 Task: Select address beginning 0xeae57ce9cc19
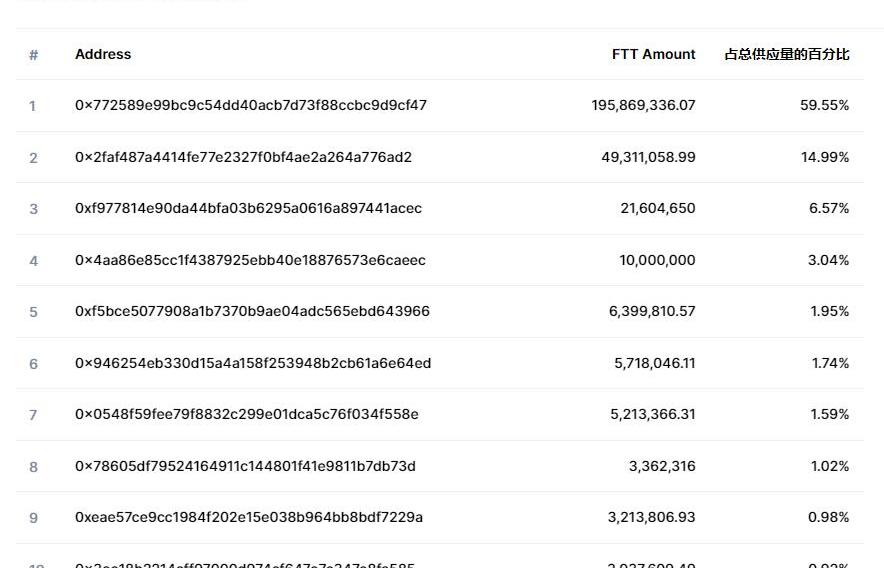(x=249, y=517)
